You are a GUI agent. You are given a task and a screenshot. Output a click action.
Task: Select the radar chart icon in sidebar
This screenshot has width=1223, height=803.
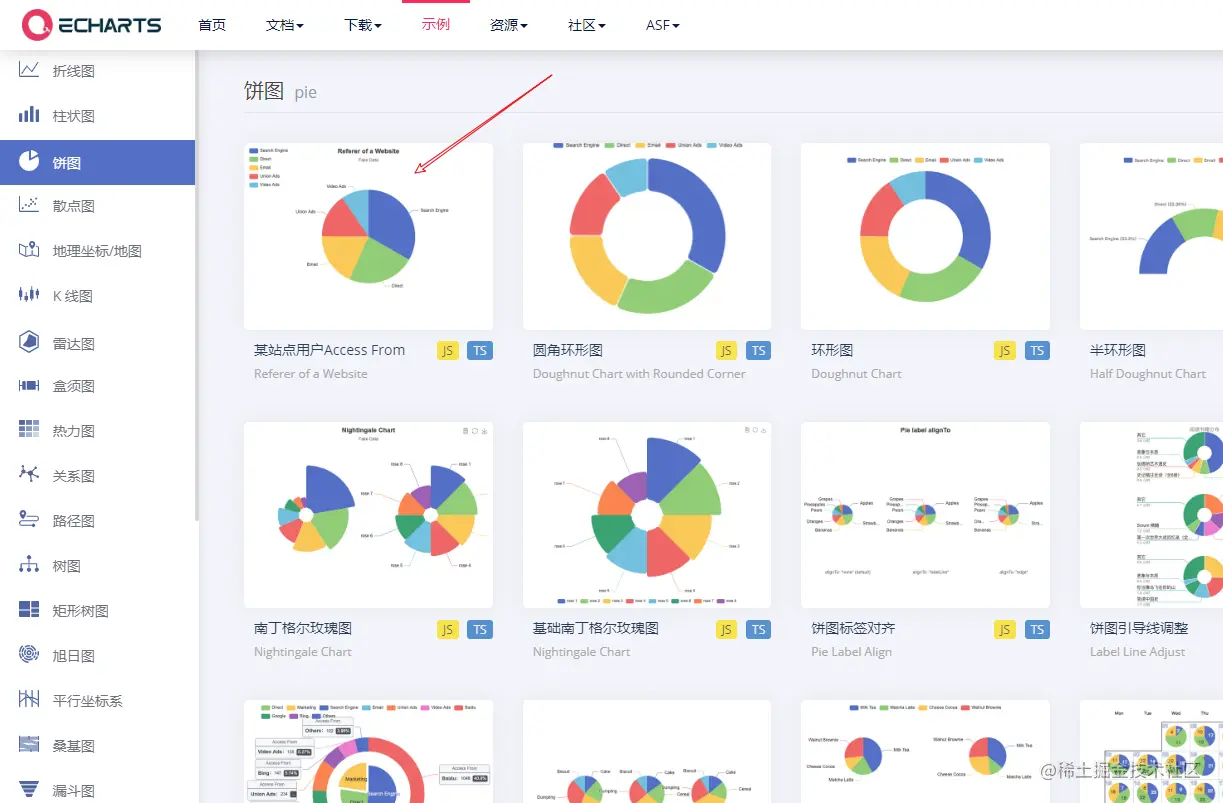[29, 342]
